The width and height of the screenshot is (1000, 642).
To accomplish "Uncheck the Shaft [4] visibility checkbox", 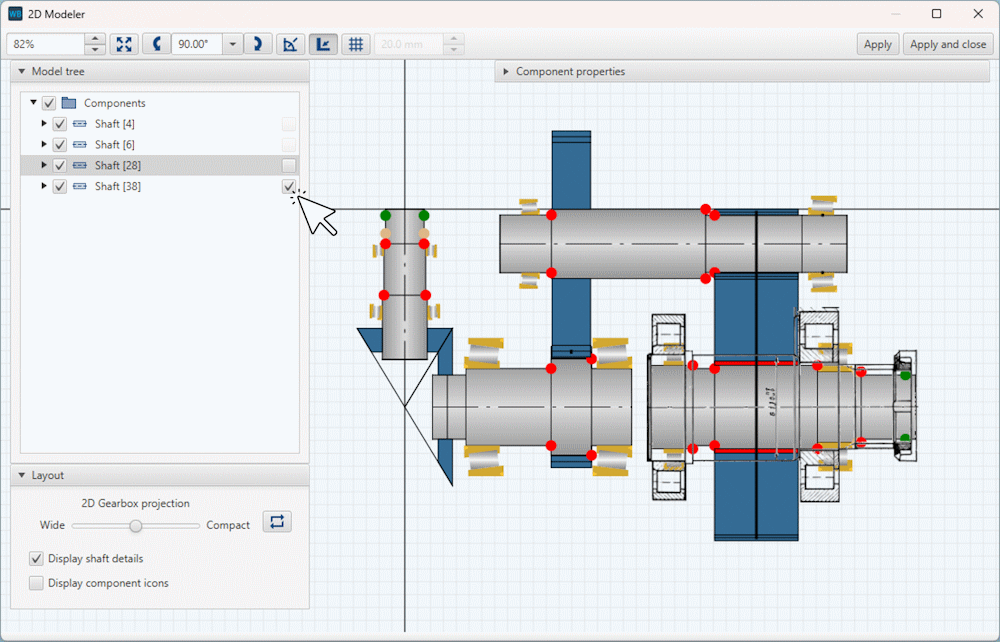I will point(60,124).
